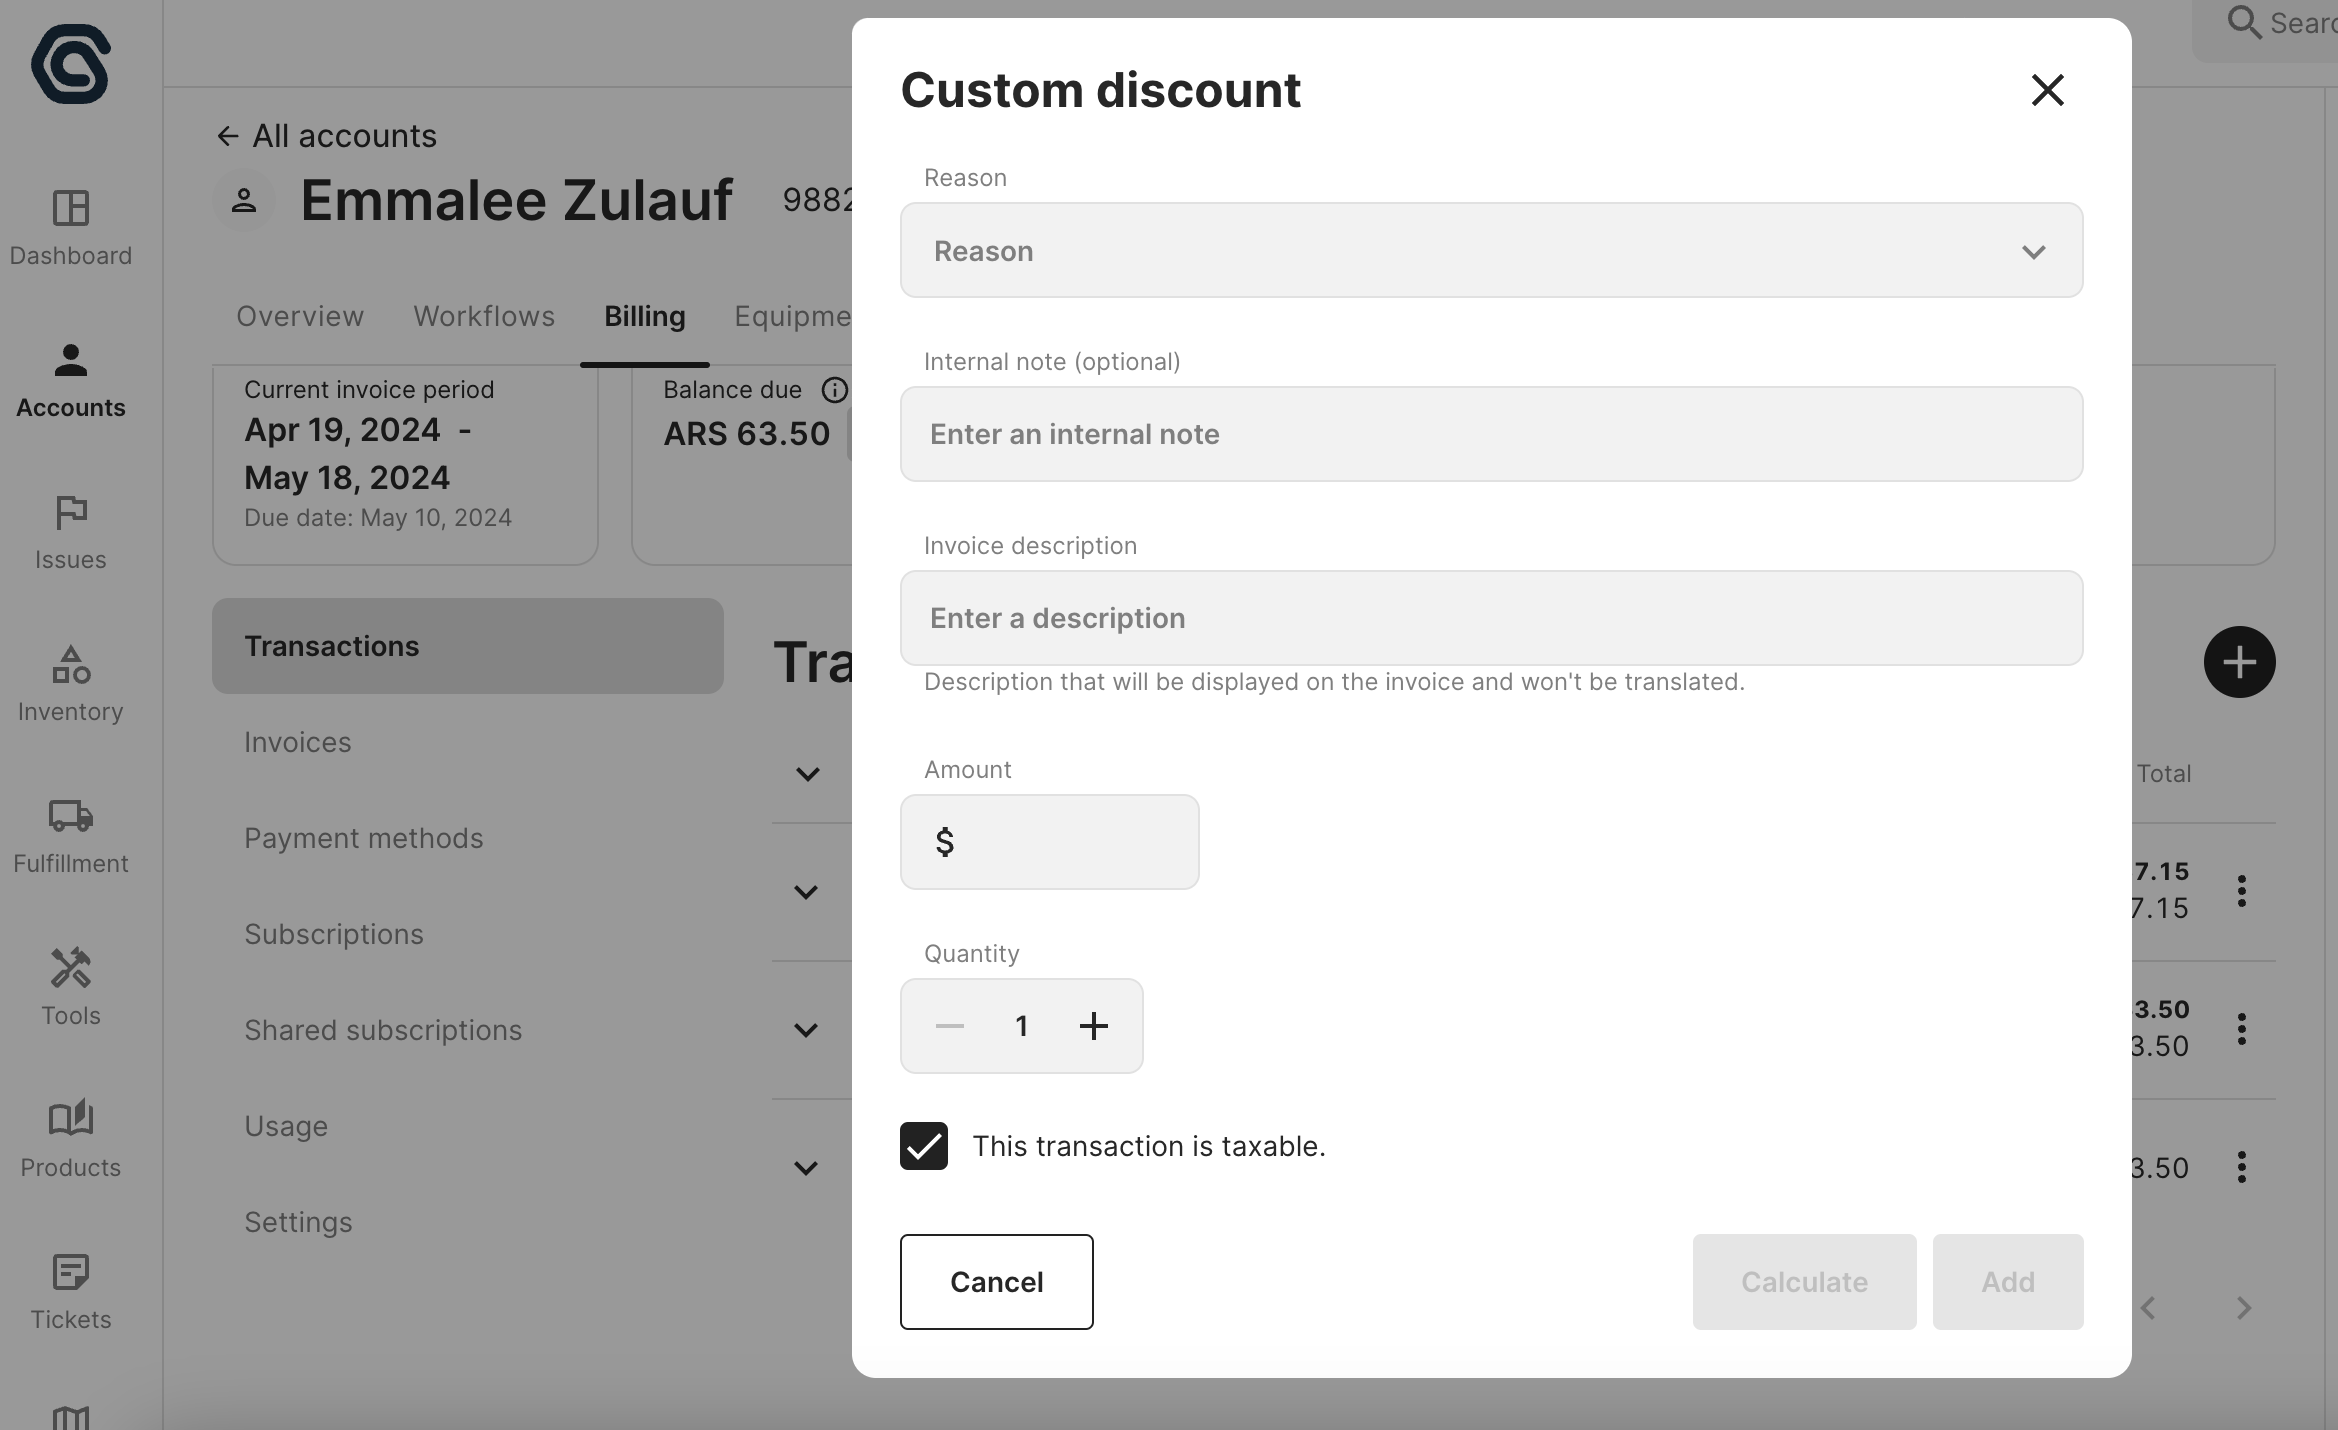Open the Dashboard sidebar icon
This screenshot has width=2338, height=1430.
click(x=70, y=208)
